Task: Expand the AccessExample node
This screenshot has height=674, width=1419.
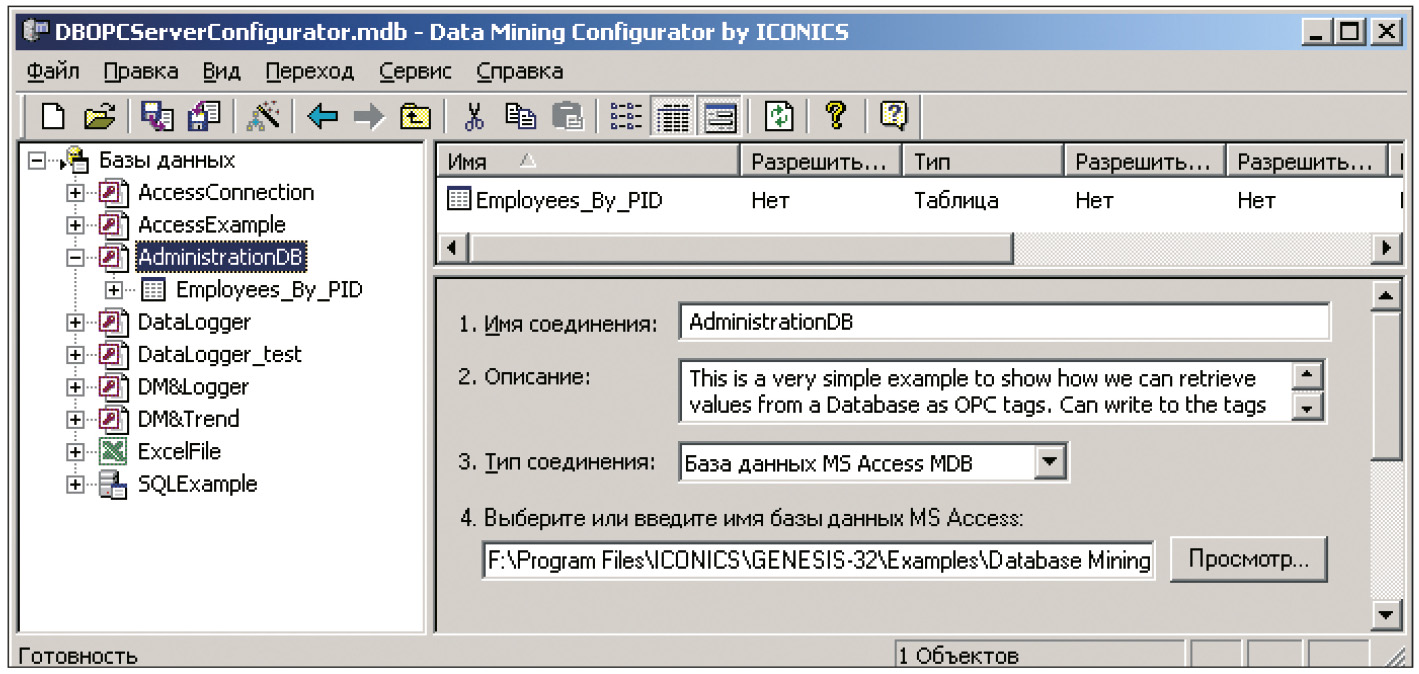Action: click(74, 225)
